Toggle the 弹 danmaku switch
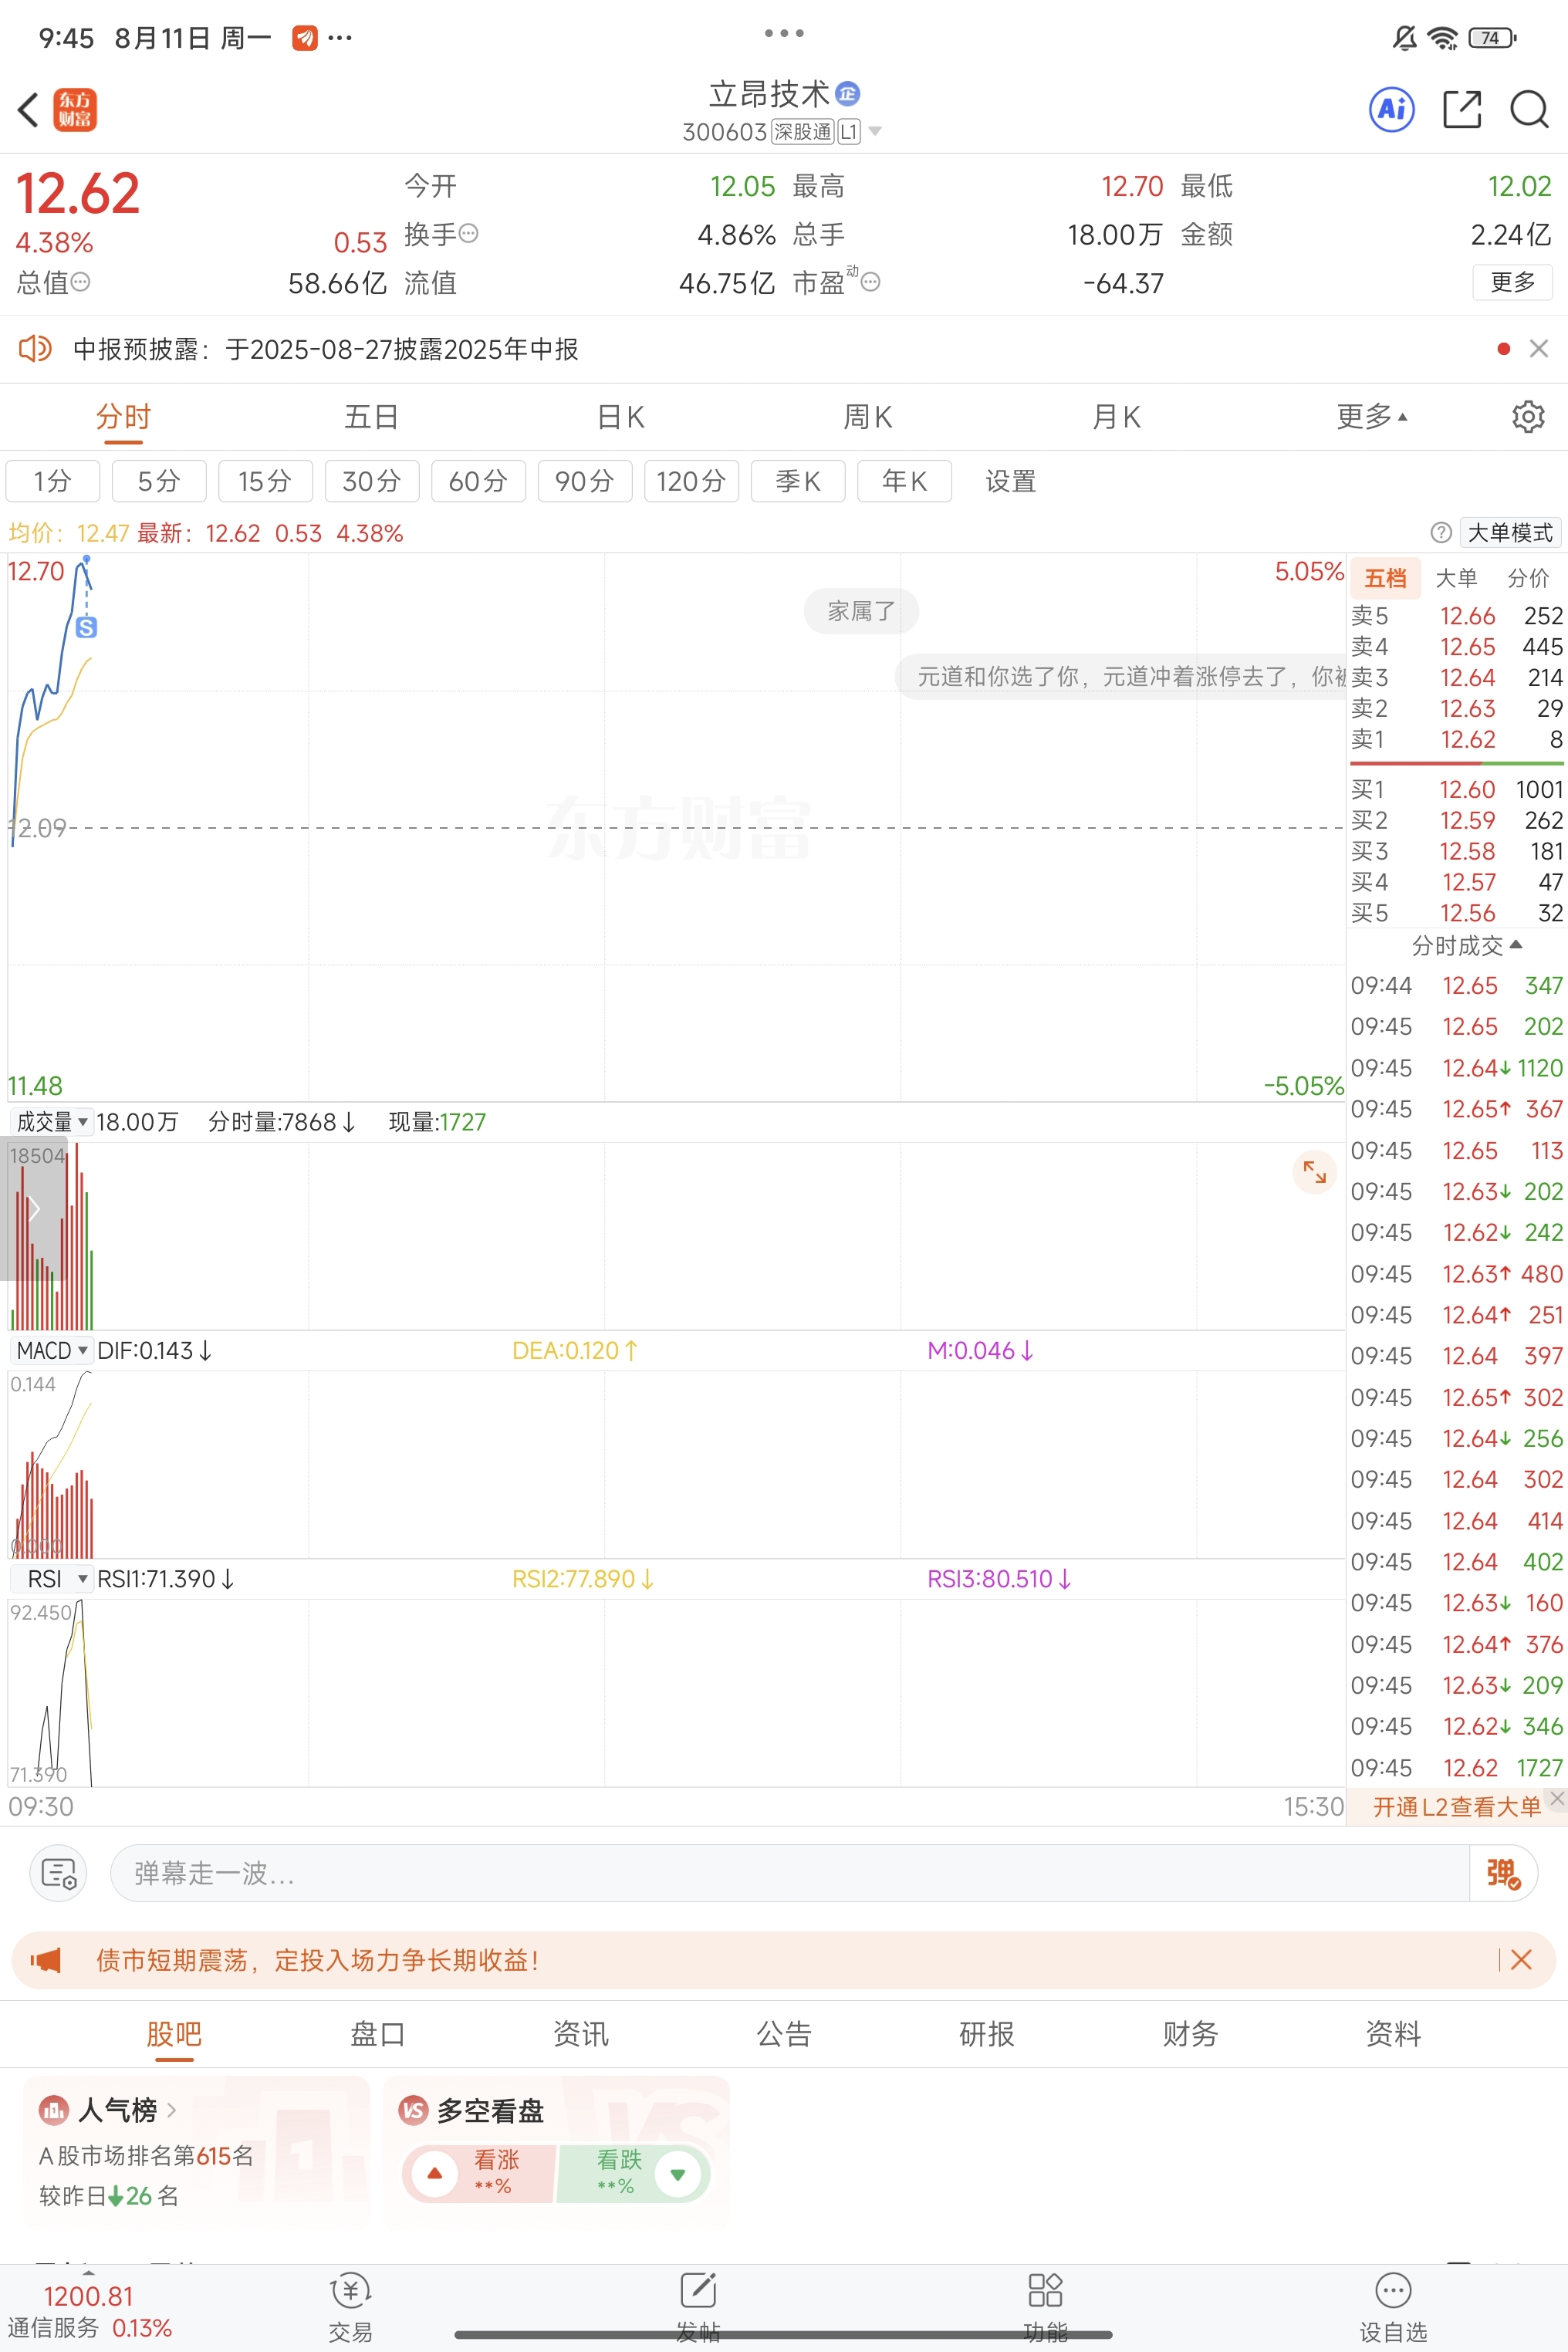Image resolution: width=1568 pixels, height=2352 pixels. click(1503, 1873)
